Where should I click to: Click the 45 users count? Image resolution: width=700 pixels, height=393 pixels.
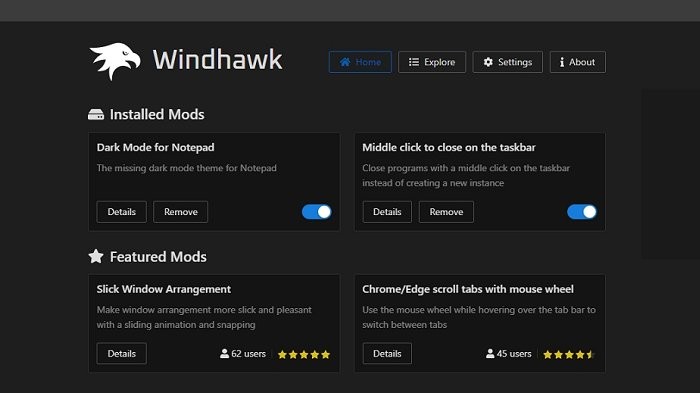[x=514, y=354]
